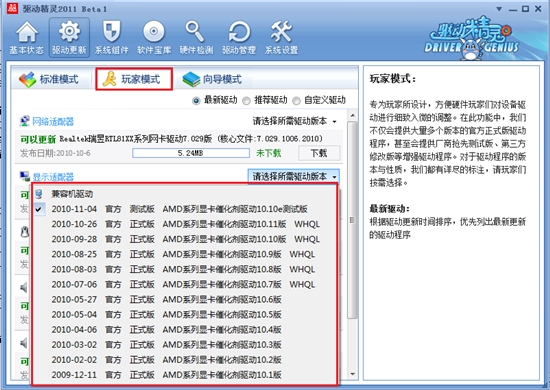Click the 玩家模式: heading in info panel

coord(393,79)
